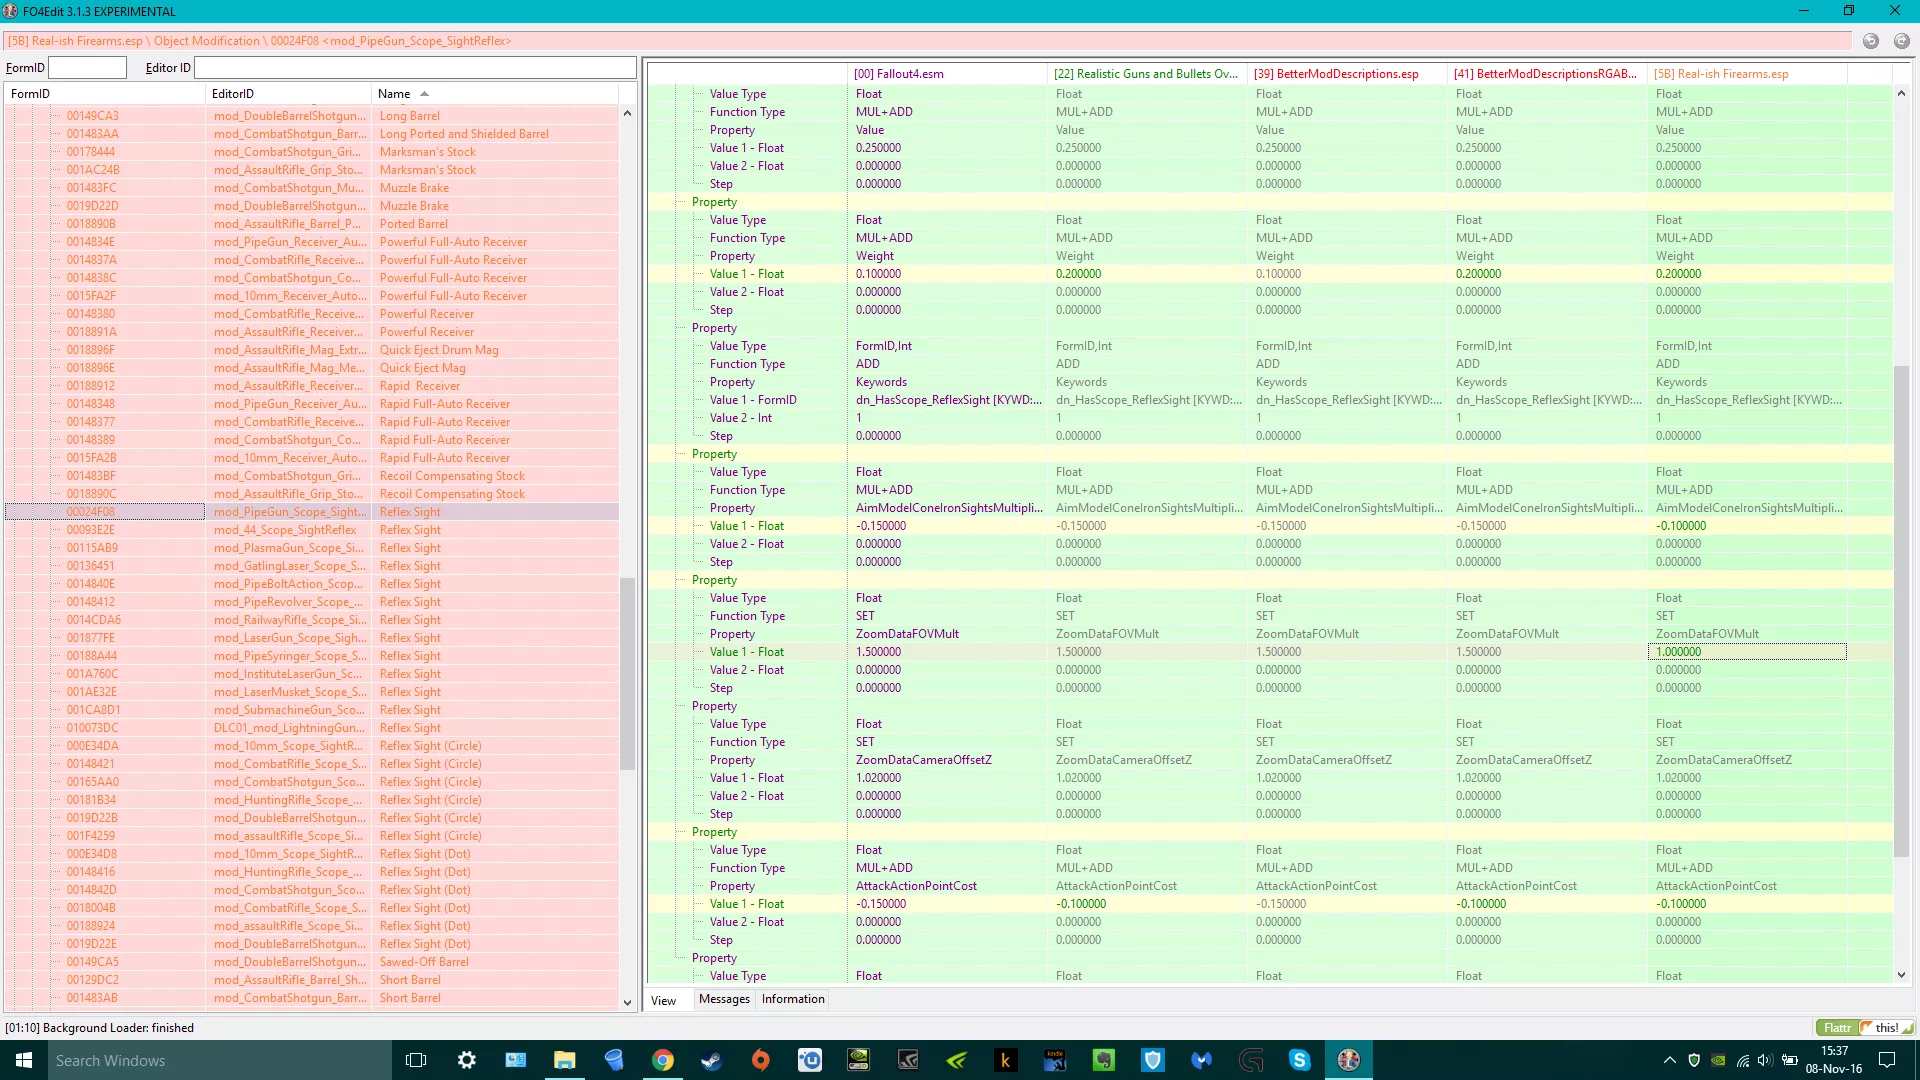Focus the Editor ID search field

pyautogui.click(x=415, y=68)
